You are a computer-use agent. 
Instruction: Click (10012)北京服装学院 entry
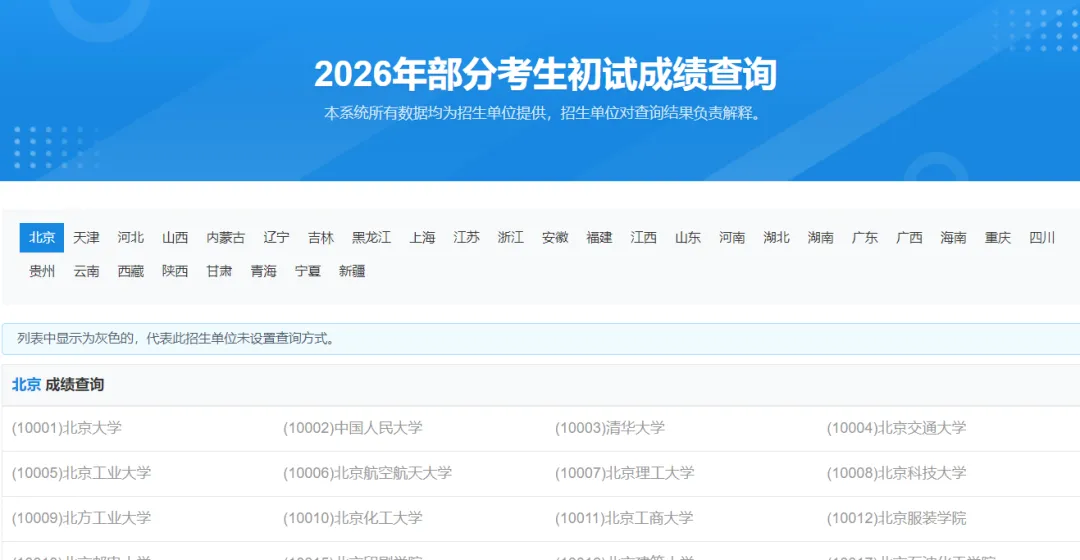[896, 518]
